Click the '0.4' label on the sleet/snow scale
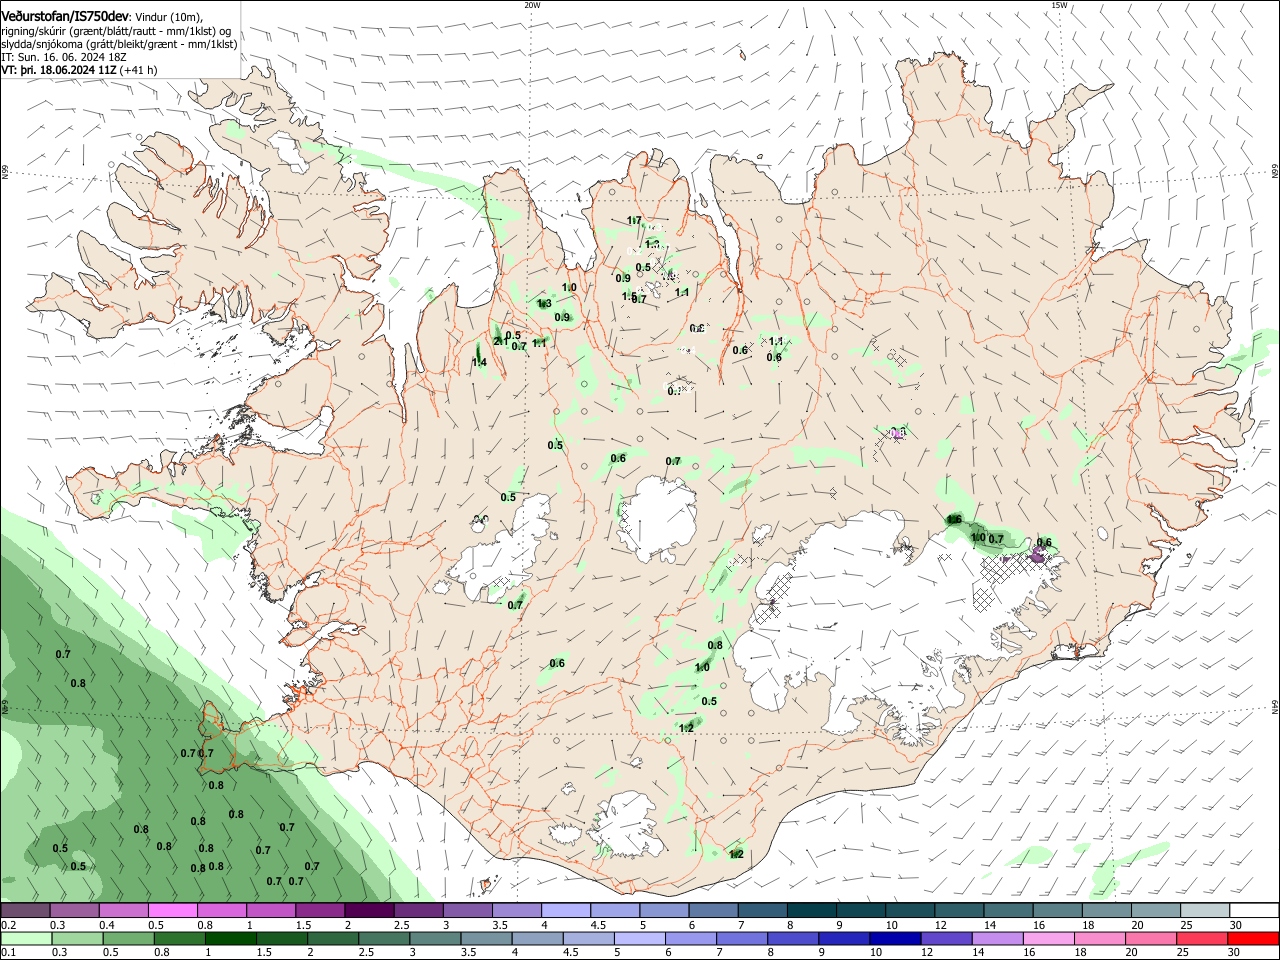 [x=107, y=925]
